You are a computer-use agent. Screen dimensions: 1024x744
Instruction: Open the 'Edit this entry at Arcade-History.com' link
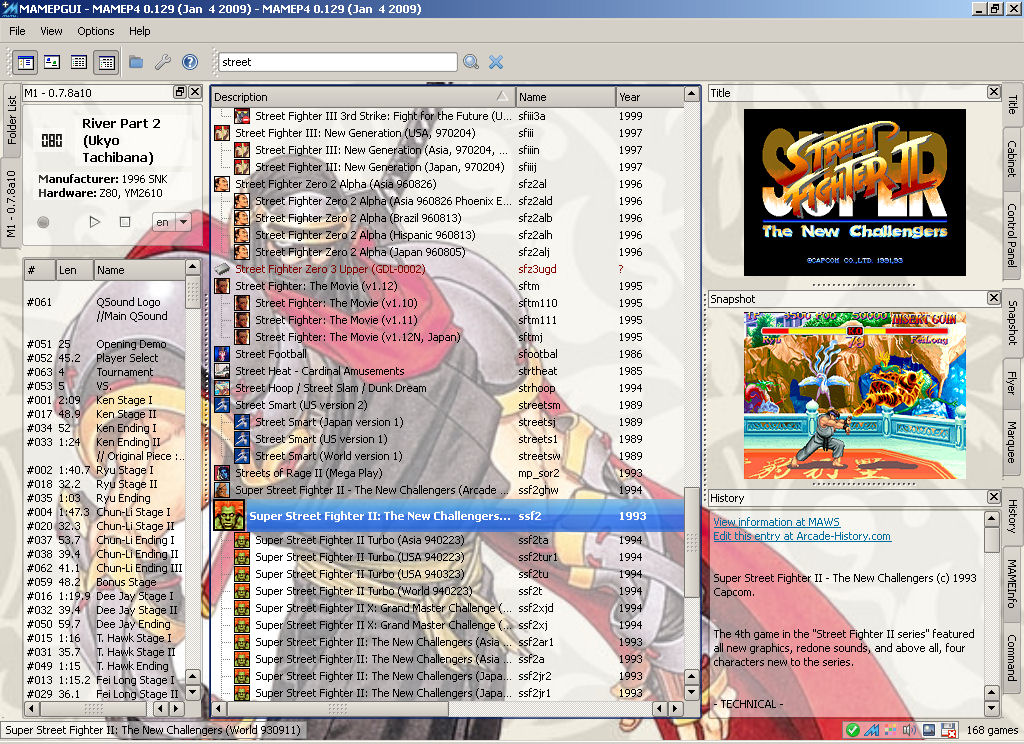[802, 536]
